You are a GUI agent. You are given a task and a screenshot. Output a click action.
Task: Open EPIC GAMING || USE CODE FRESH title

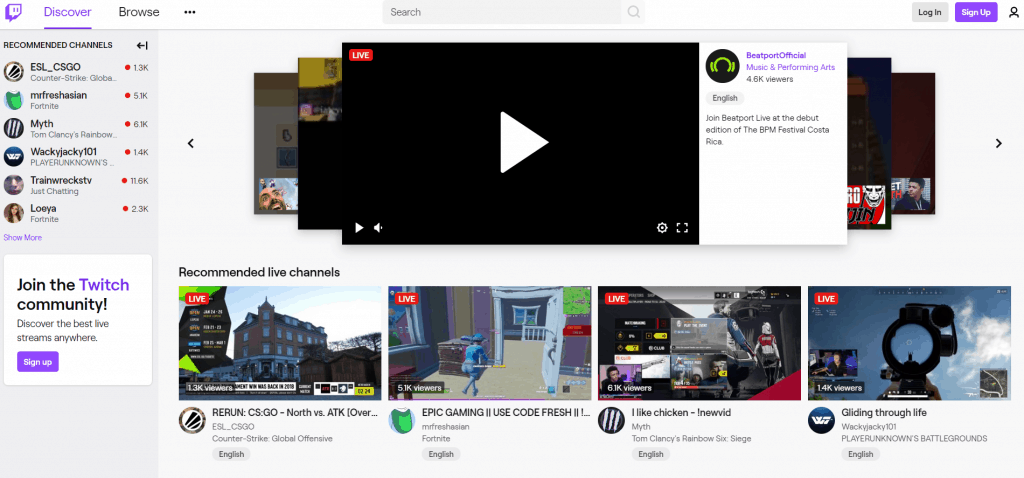pyautogui.click(x=506, y=413)
